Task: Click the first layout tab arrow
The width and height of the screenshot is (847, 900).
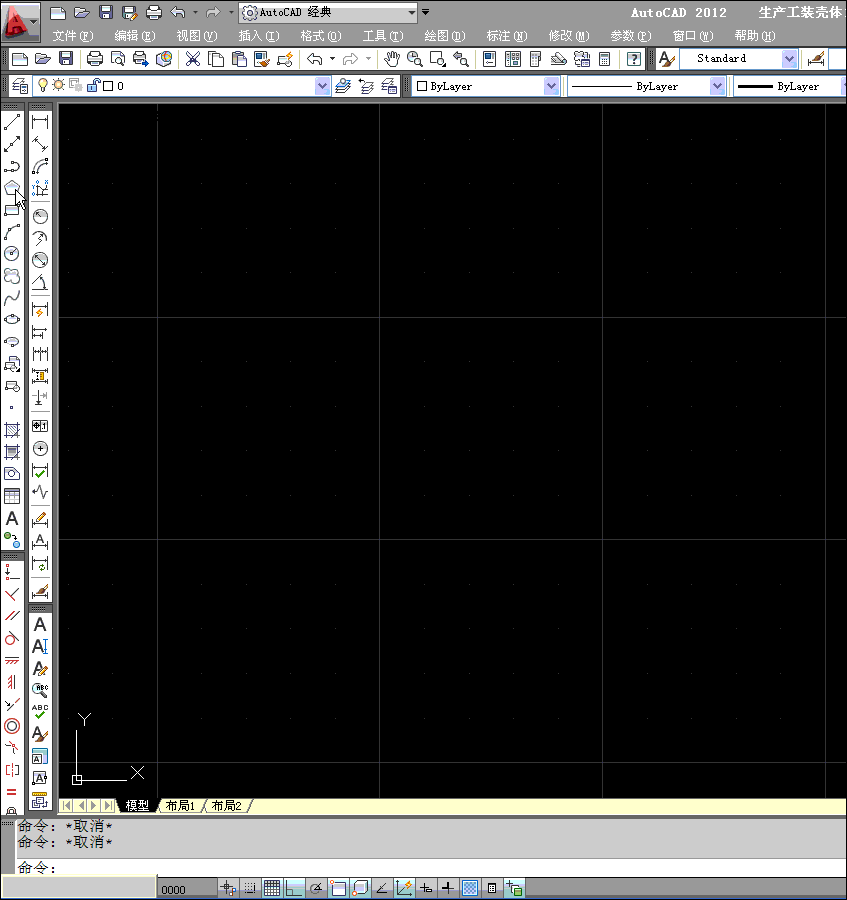Action: pos(67,806)
